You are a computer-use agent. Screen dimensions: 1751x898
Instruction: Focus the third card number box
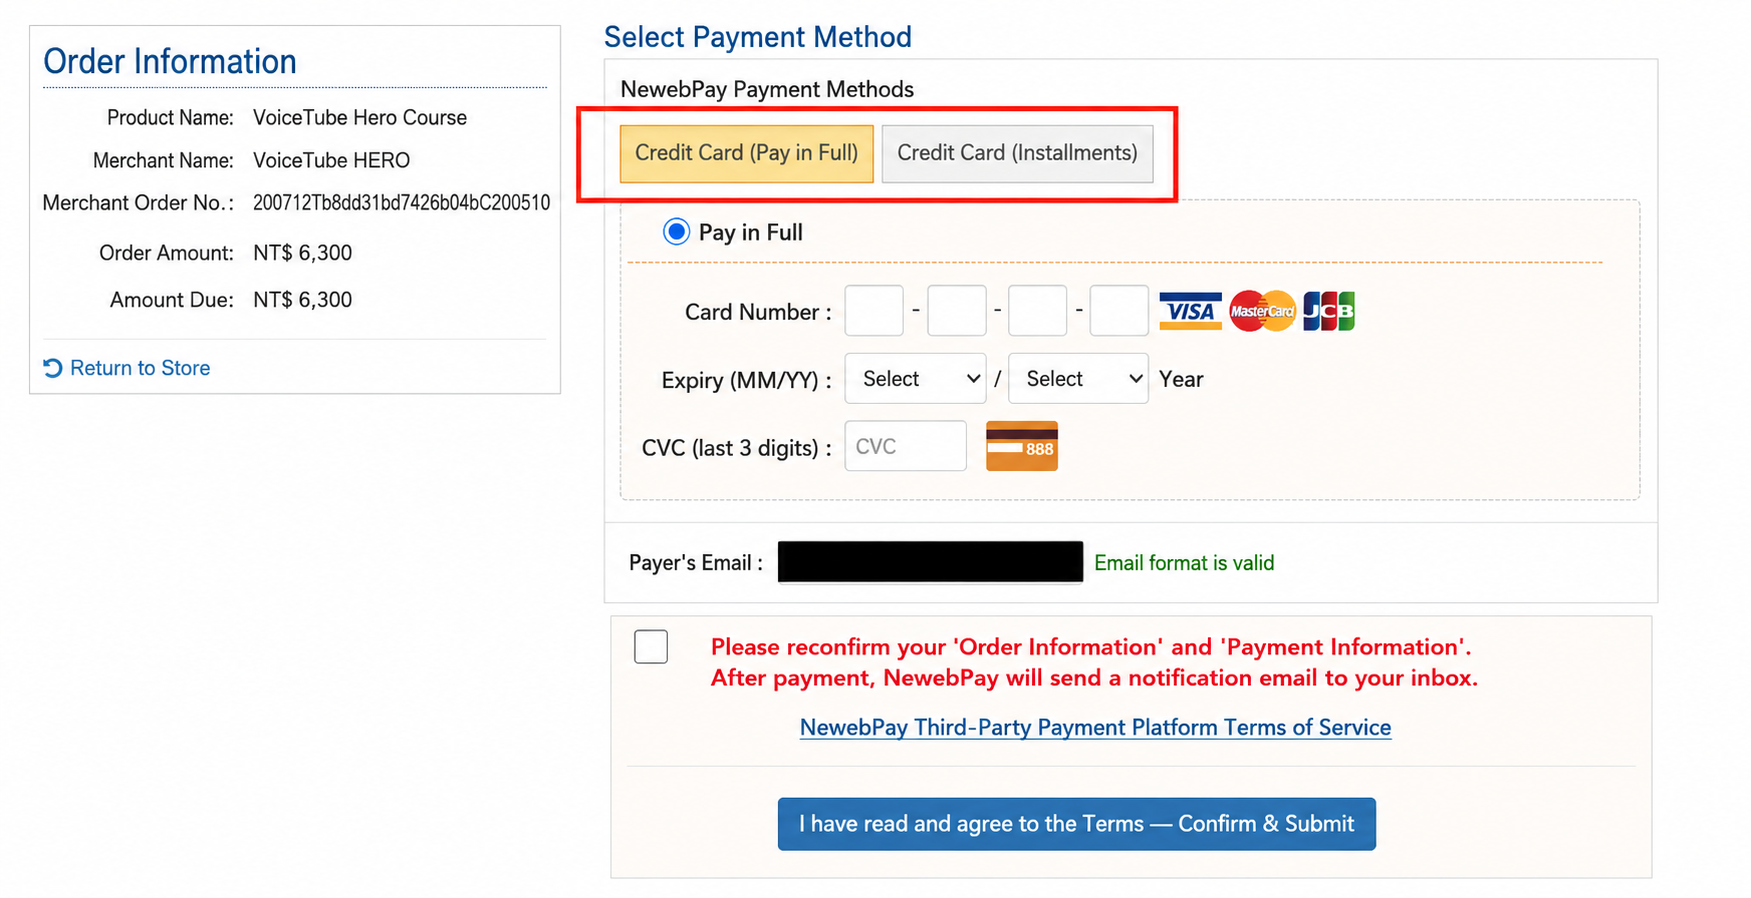[1038, 311]
